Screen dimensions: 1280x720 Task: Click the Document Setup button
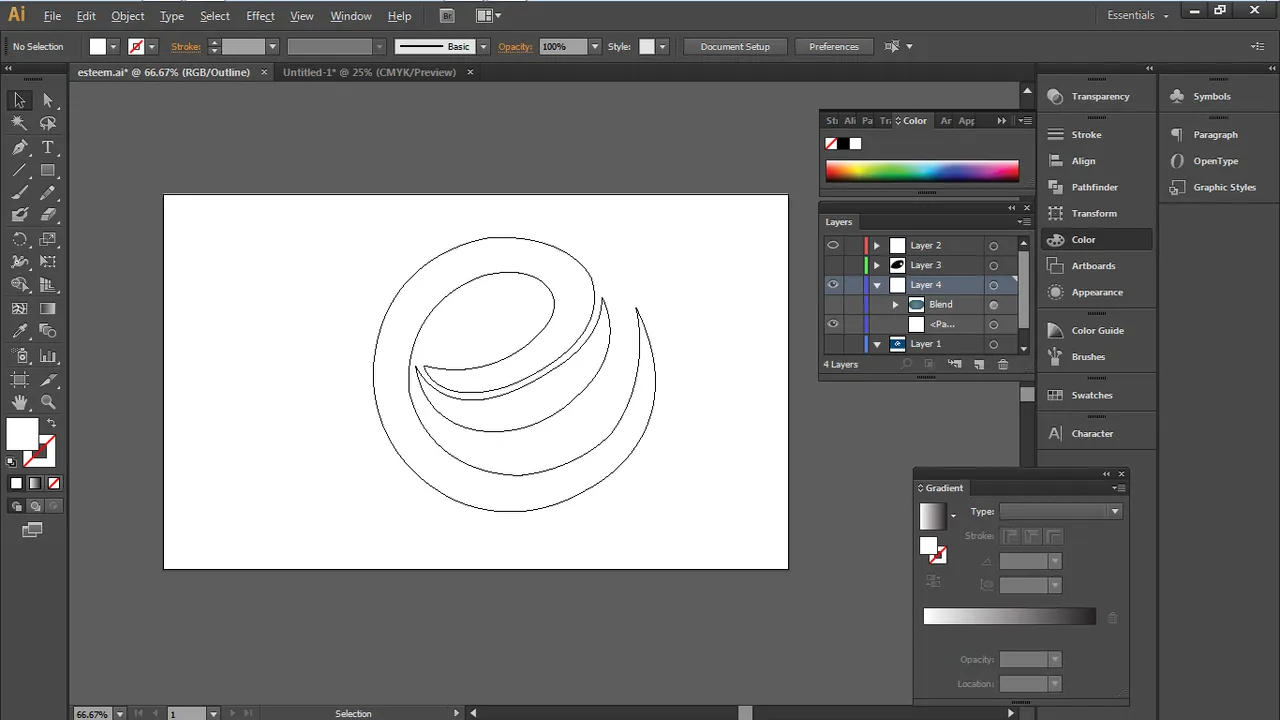[735, 47]
